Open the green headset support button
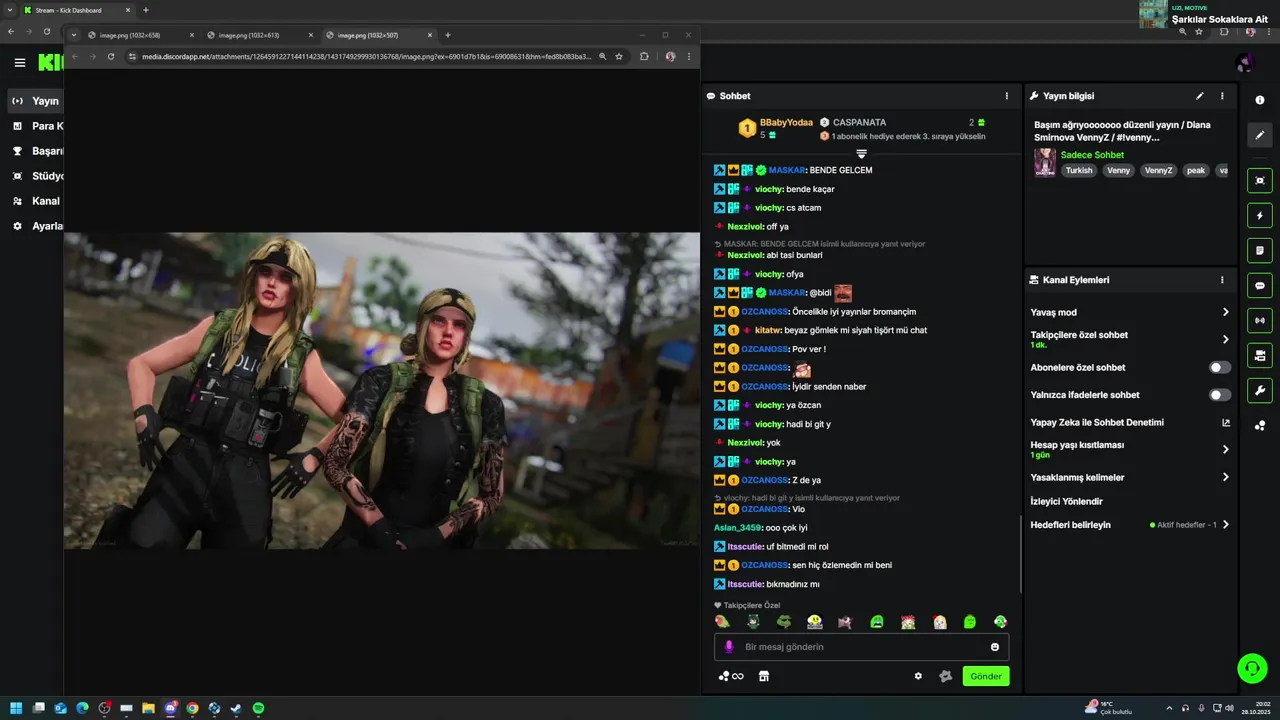 pos(1252,667)
